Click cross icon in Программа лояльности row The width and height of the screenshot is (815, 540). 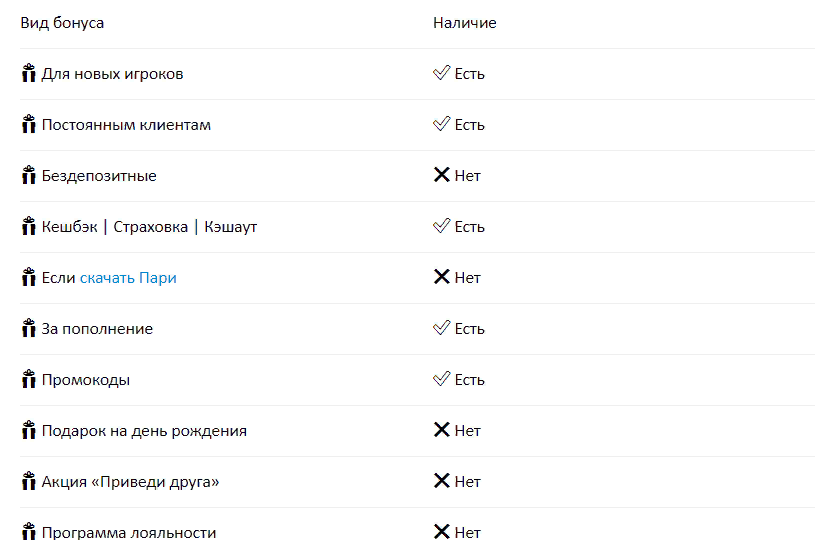coord(441,531)
